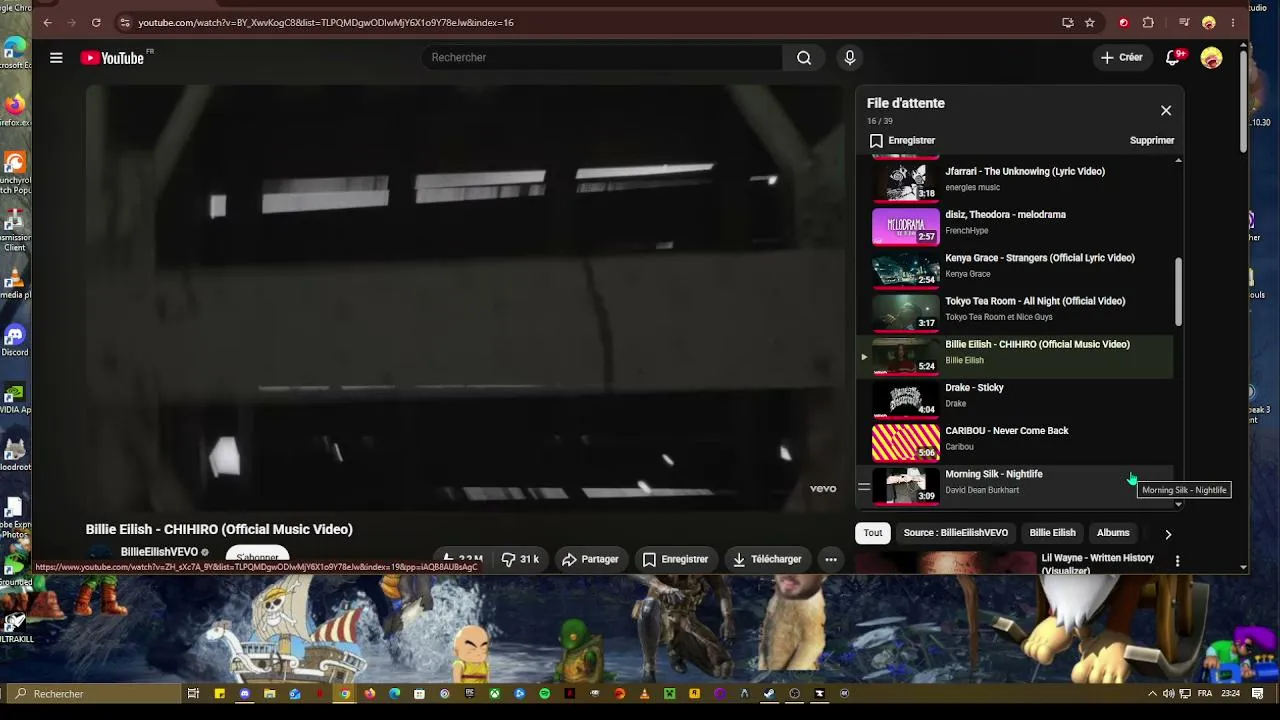Open the Chrome profile avatar
The width and height of the screenshot is (1280, 720).
(x=1209, y=22)
